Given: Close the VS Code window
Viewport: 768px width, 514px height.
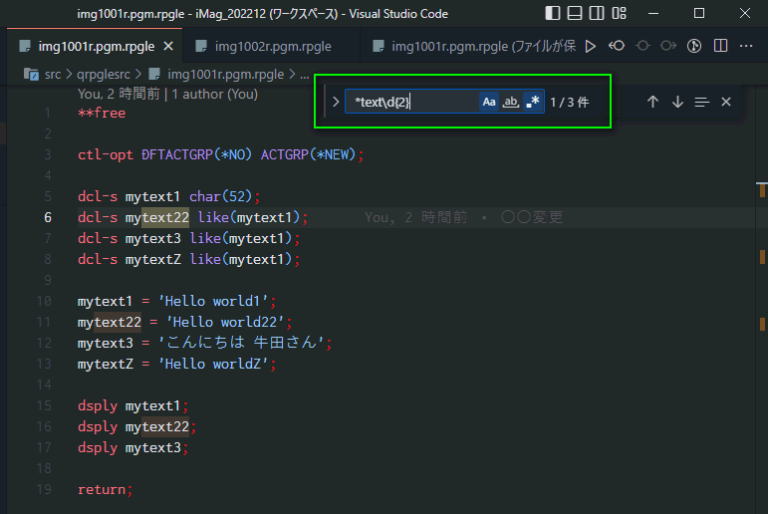Looking at the screenshot, I should point(744,13).
